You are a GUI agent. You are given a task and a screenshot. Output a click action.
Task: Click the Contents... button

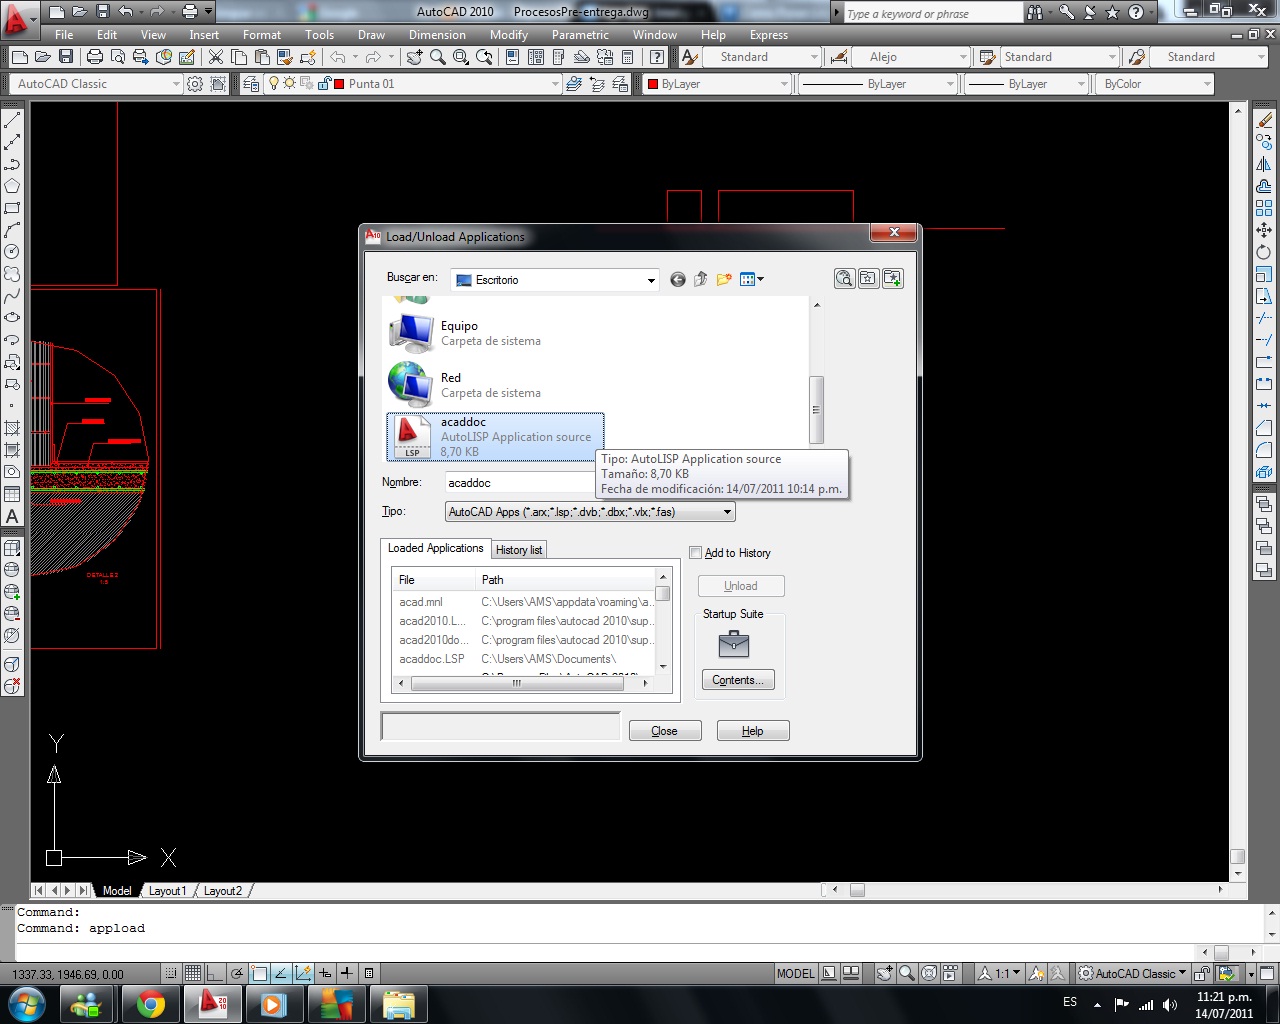pos(738,680)
